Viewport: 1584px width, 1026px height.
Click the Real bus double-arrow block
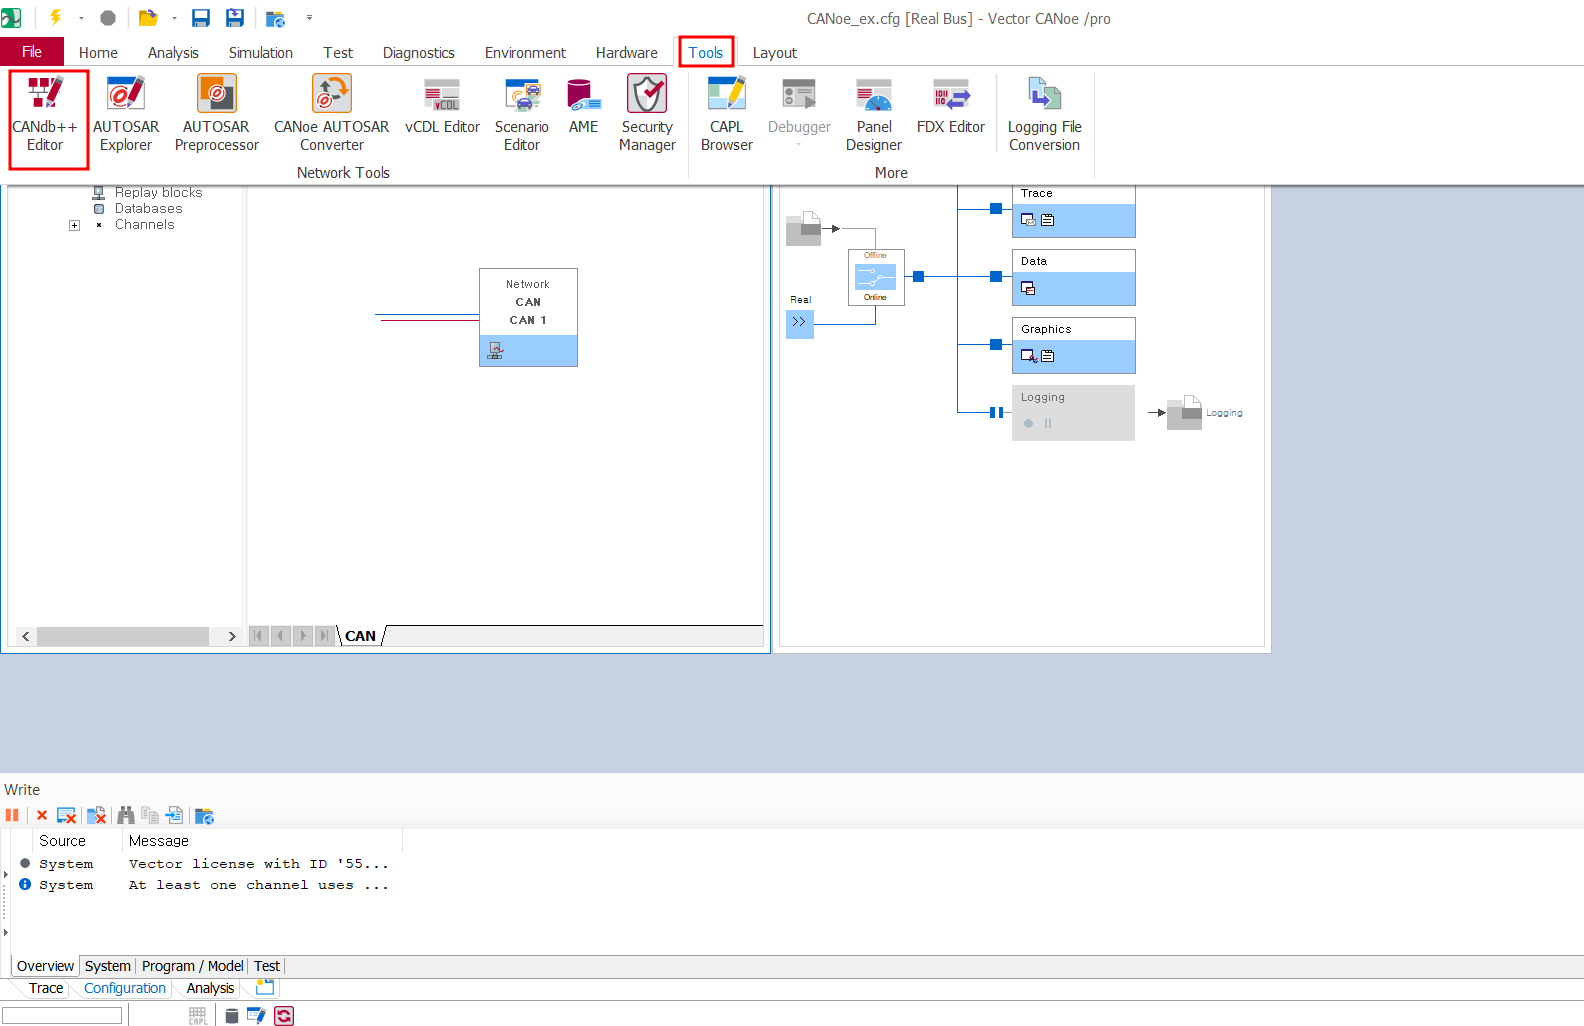click(x=800, y=322)
